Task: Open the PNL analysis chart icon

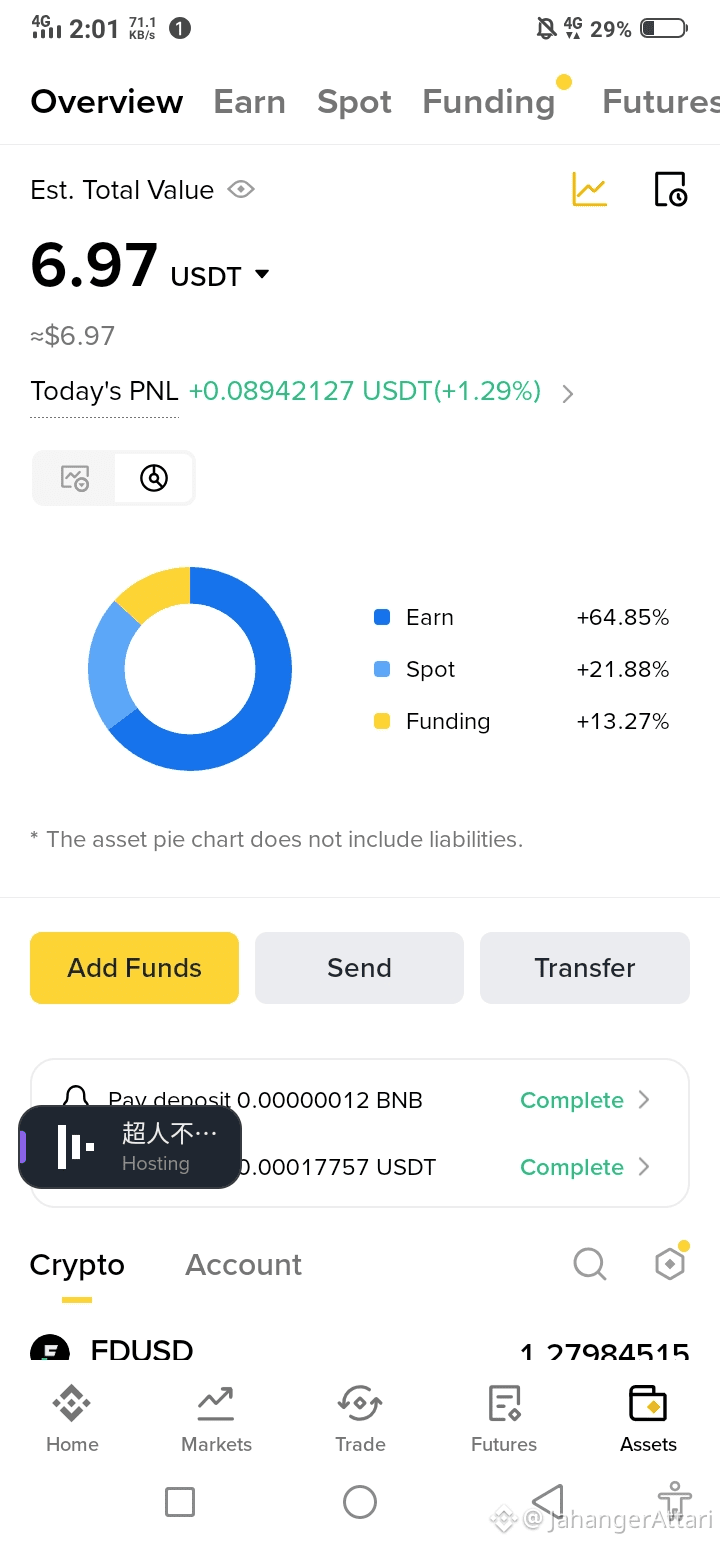Action: (589, 189)
